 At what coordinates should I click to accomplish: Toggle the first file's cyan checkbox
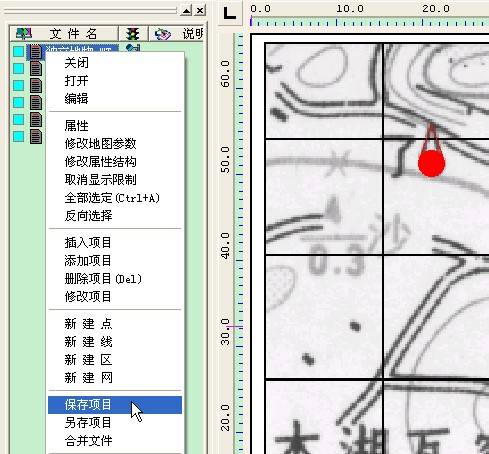[x=18, y=51]
